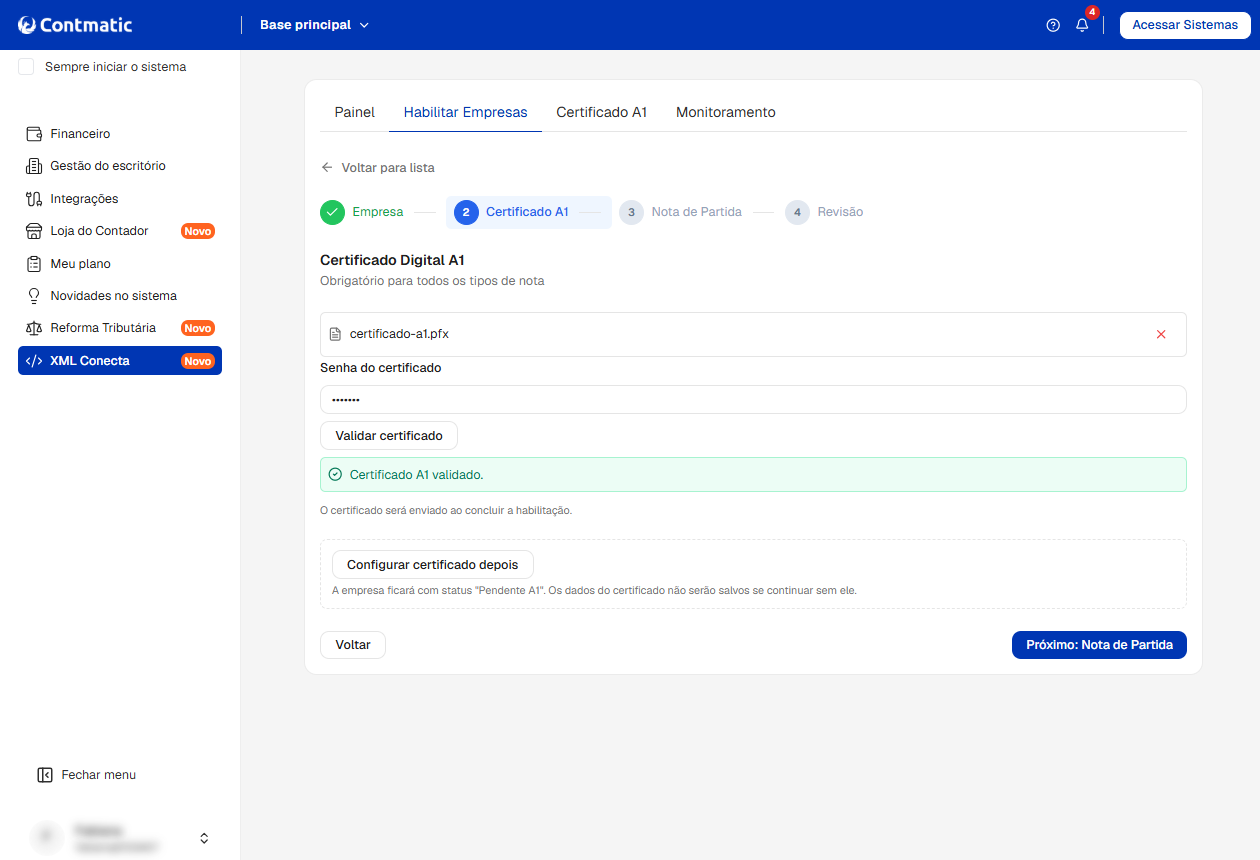Focus the Senha do certificado field

[753, 400]
